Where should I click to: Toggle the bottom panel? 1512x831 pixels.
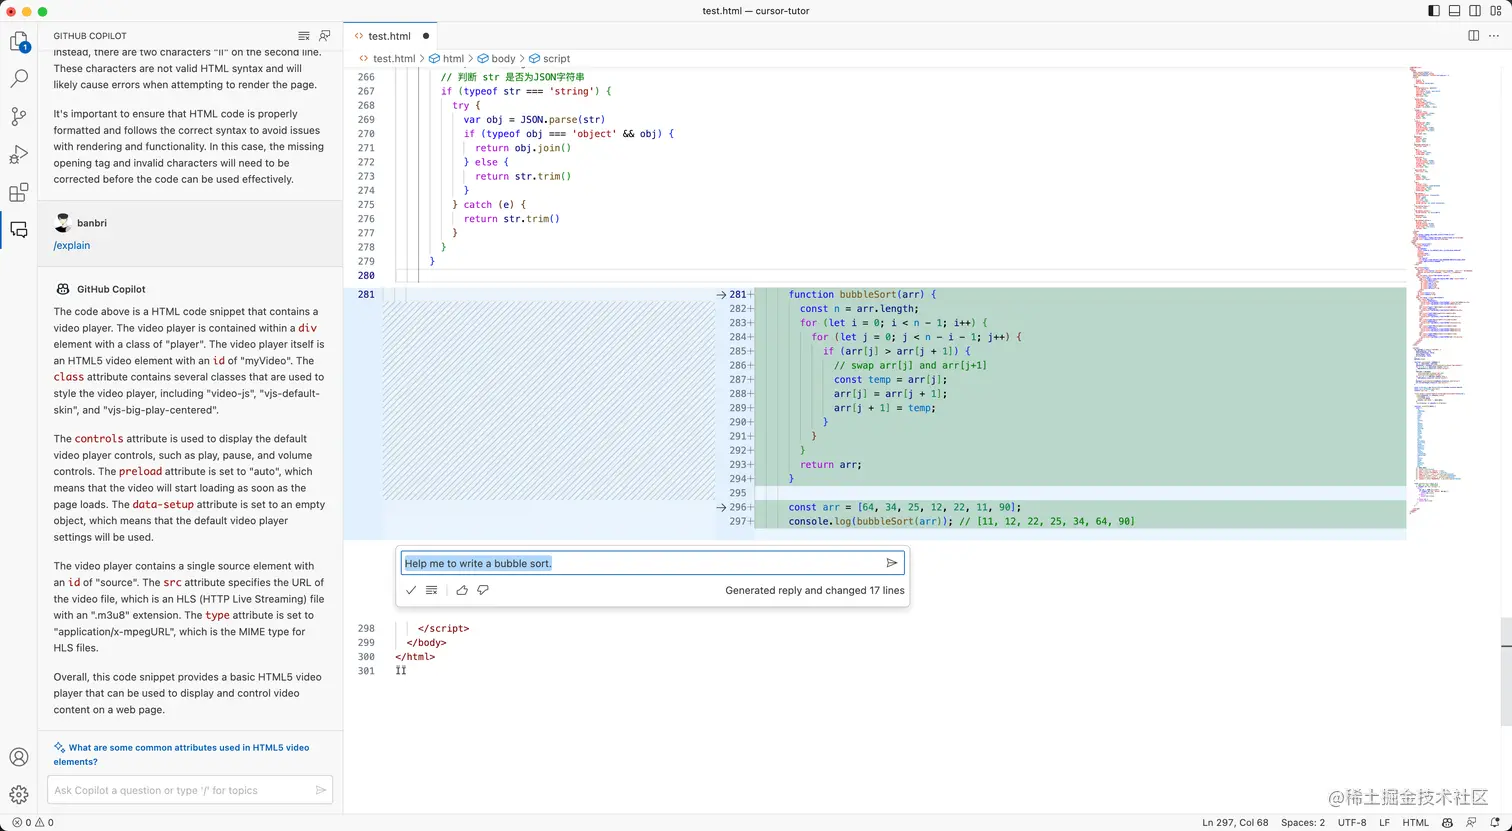[1454, 11]
